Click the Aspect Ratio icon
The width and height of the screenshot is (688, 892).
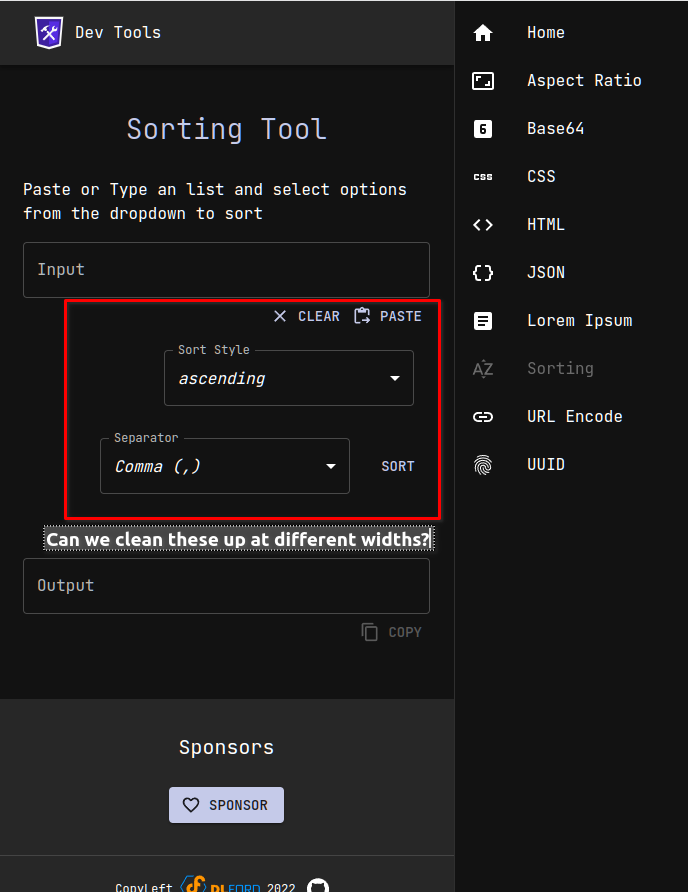coord(483,81)
